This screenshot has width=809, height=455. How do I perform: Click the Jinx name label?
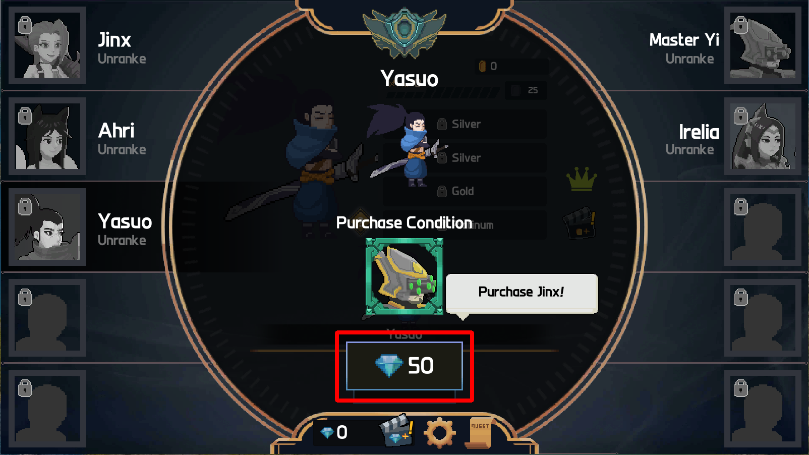point(115,40)
